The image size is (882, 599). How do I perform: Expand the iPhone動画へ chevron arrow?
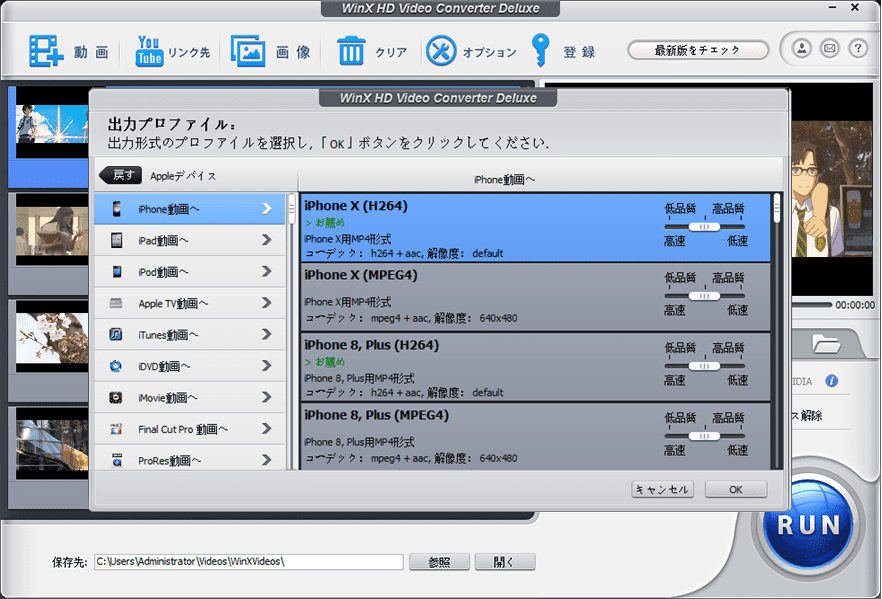[267, 209]
